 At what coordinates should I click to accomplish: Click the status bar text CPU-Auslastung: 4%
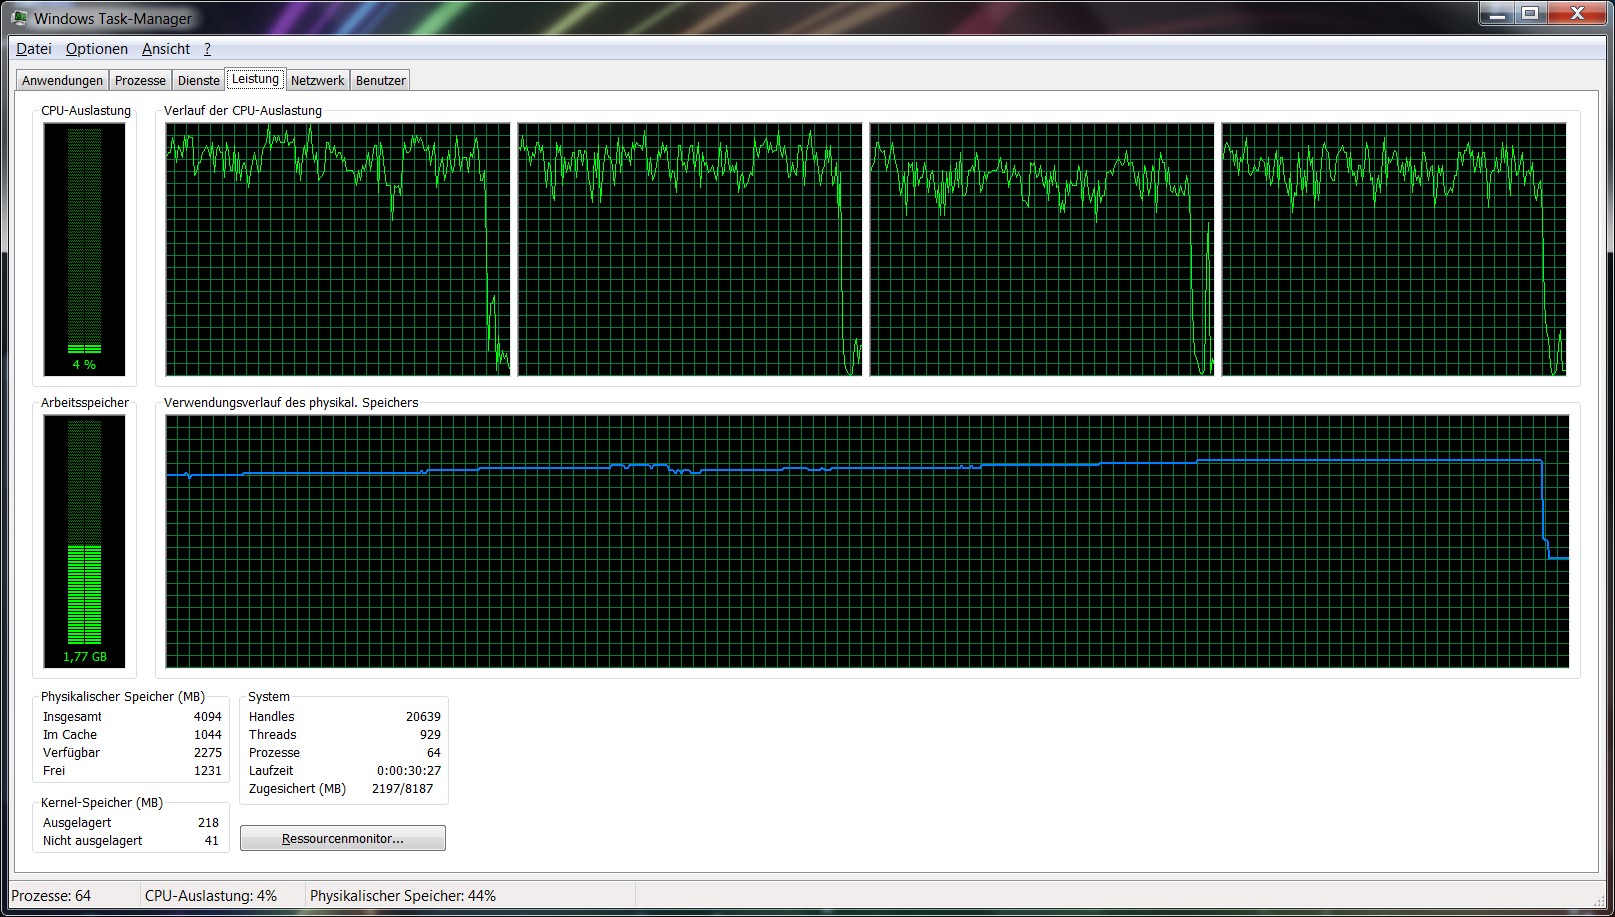(211, 896)
